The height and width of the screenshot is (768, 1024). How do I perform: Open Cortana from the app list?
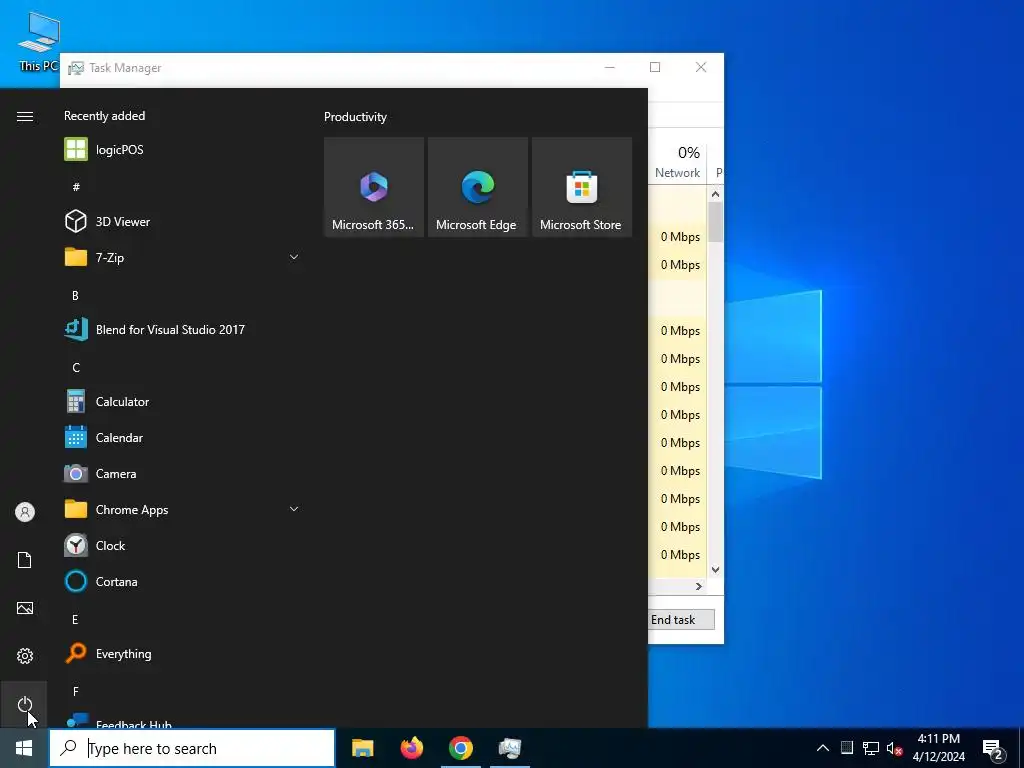pos(183,581)
